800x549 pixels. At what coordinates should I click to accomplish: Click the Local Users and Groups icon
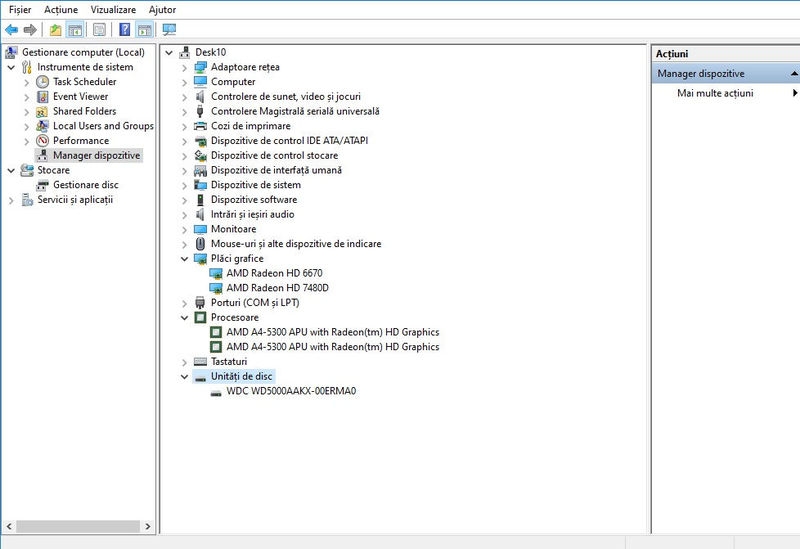tap(42, 126)
